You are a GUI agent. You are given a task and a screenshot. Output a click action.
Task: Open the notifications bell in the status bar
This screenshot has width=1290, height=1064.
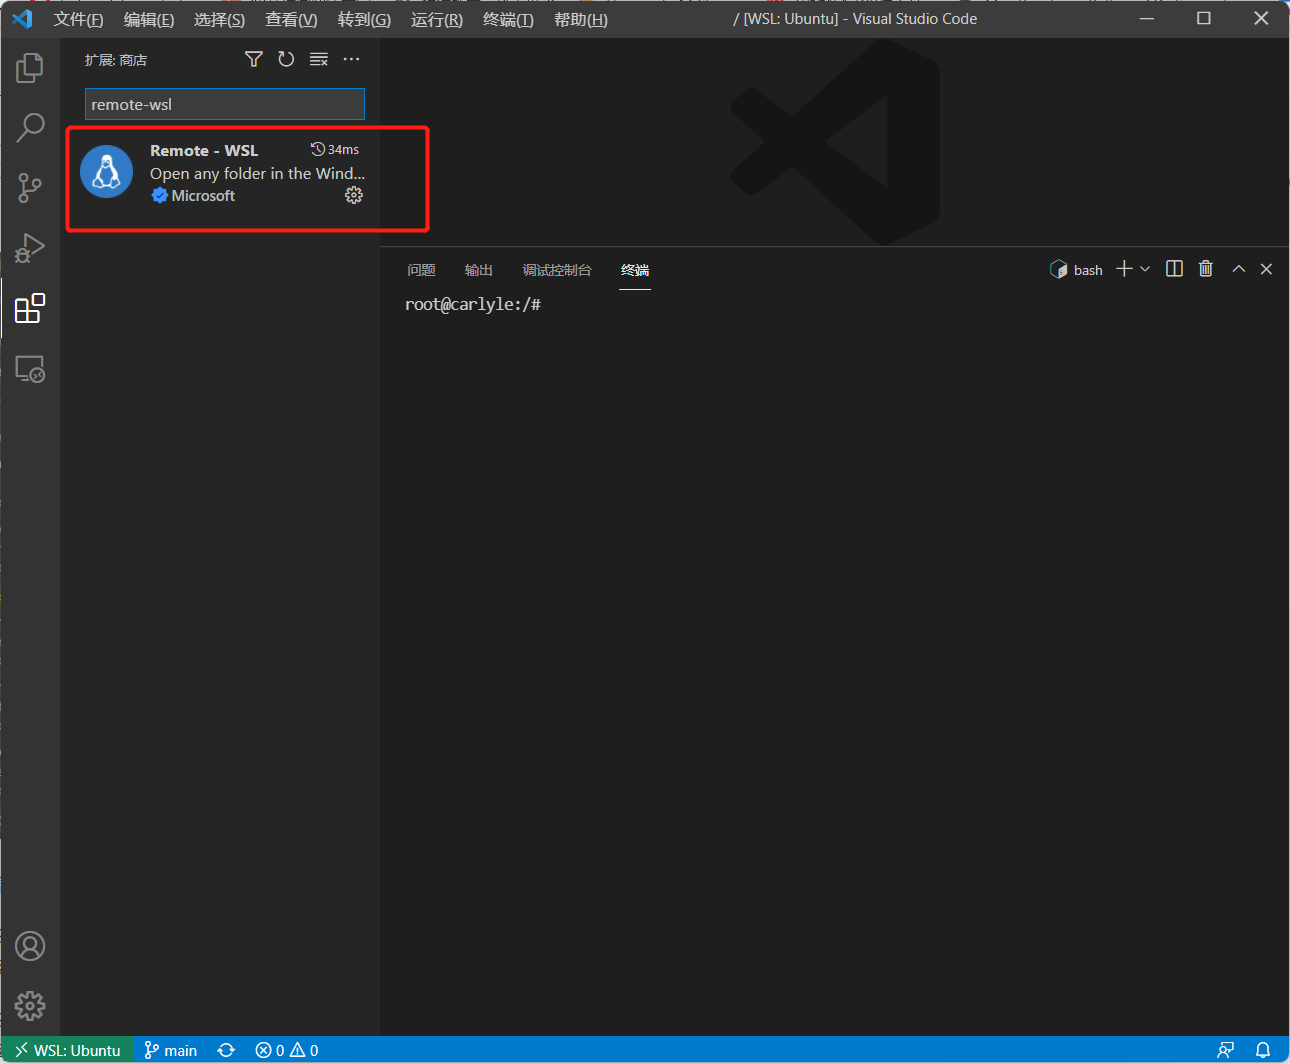click(1264, 1049)
